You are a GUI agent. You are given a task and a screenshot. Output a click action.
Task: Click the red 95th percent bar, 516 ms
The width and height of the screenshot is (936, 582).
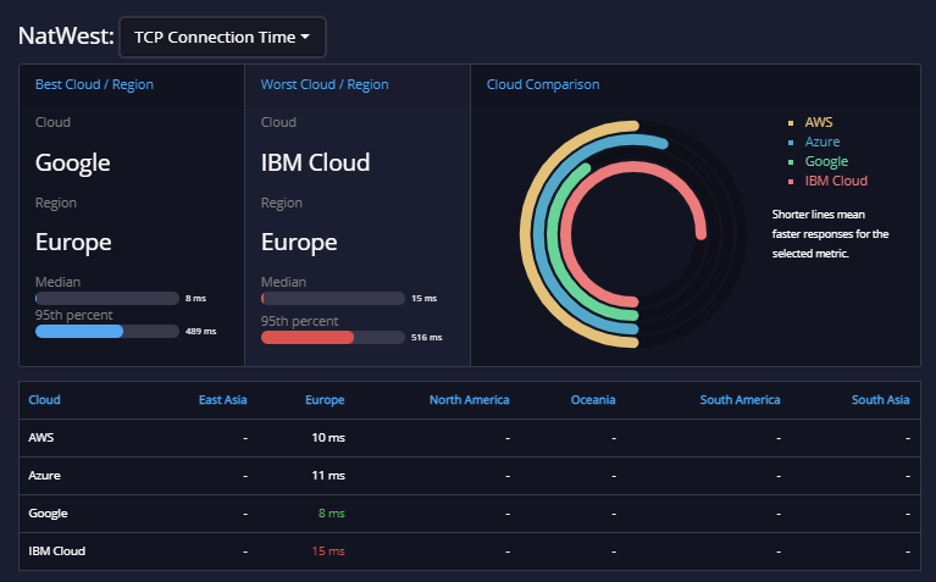[x=307, y=337]
